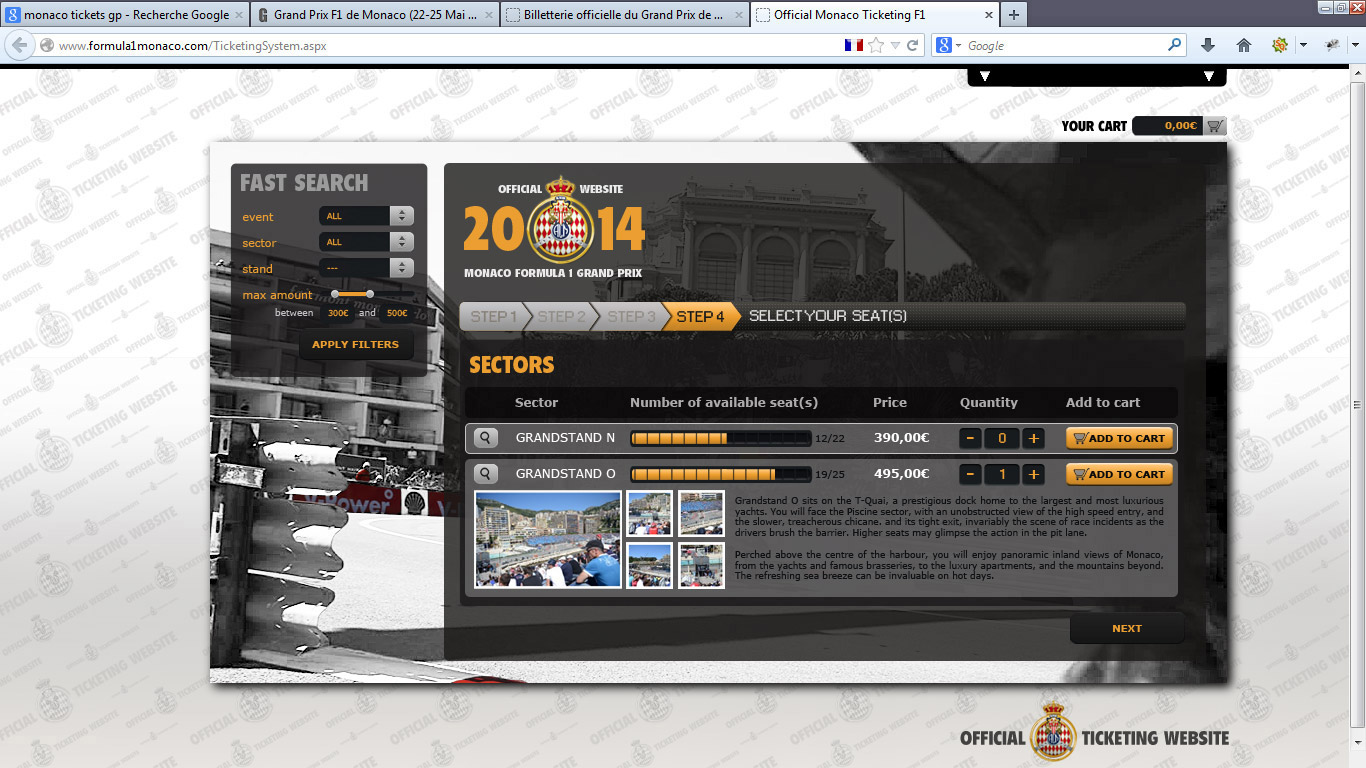Click the NEXT button
This screenshot has width=1366, height=768.
[x=1127, y=628]
